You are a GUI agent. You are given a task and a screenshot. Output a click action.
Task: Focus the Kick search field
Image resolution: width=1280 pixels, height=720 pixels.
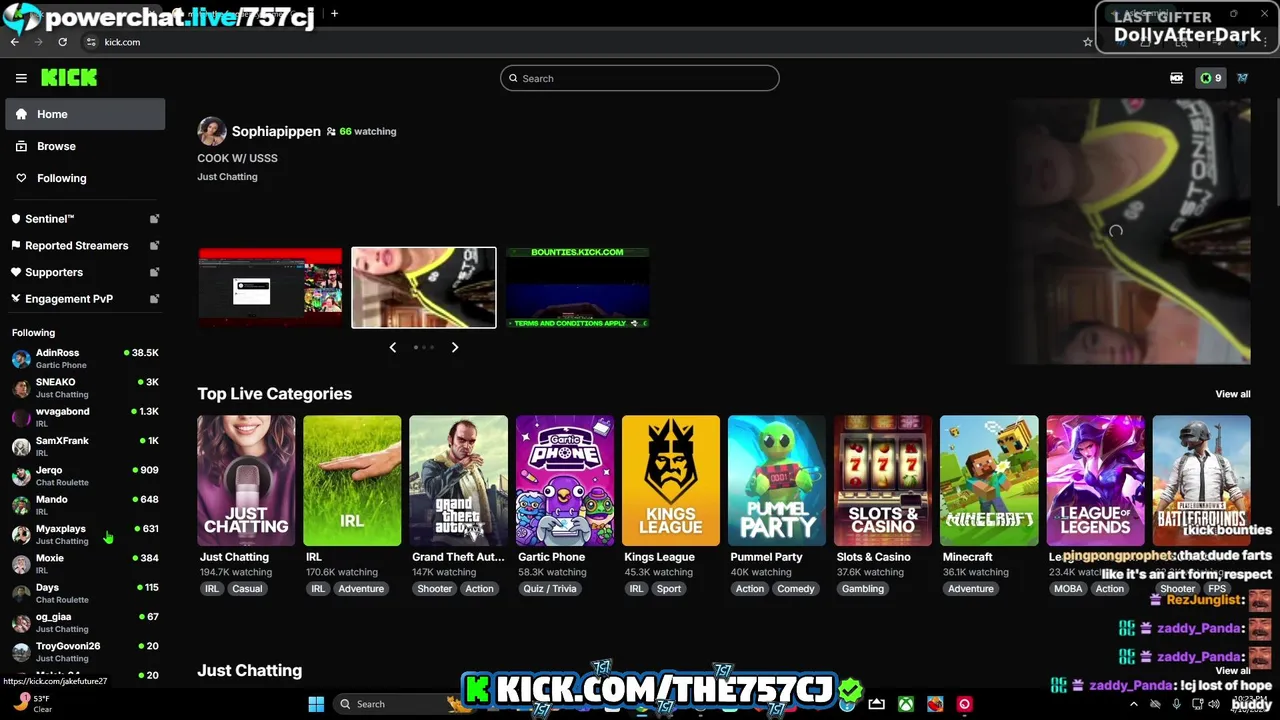coord(639,78)
